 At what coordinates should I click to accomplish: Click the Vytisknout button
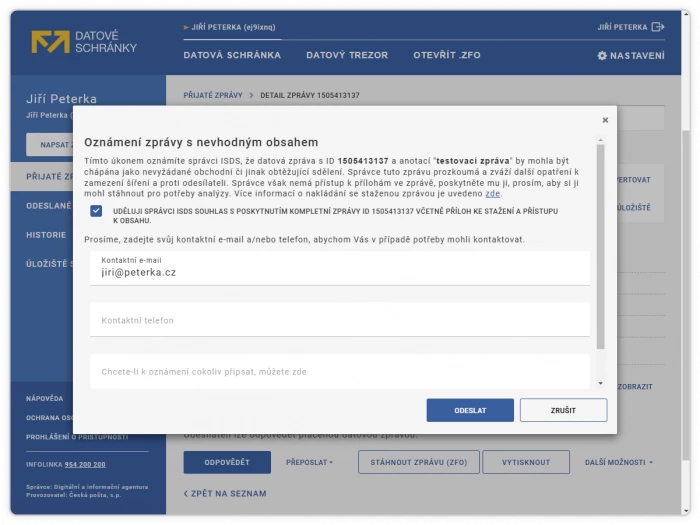526,462
